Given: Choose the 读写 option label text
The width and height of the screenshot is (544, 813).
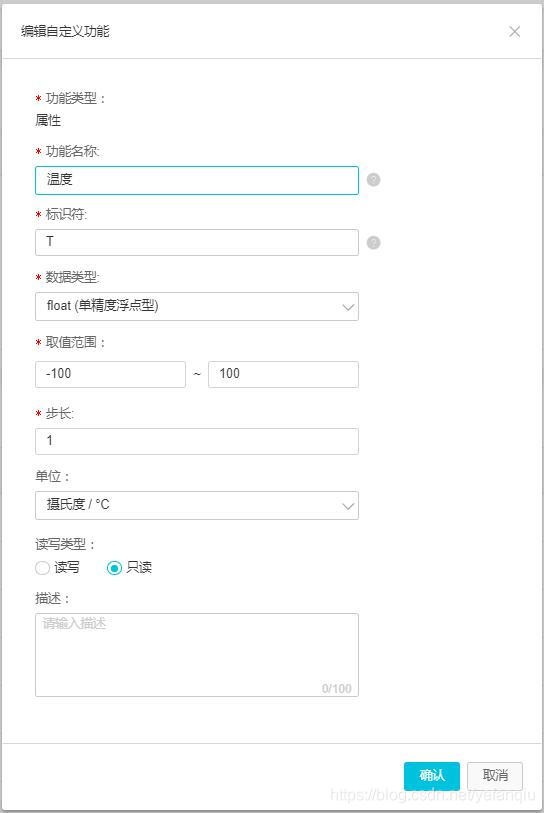Looking at the screenshot, I should (67, 568).
